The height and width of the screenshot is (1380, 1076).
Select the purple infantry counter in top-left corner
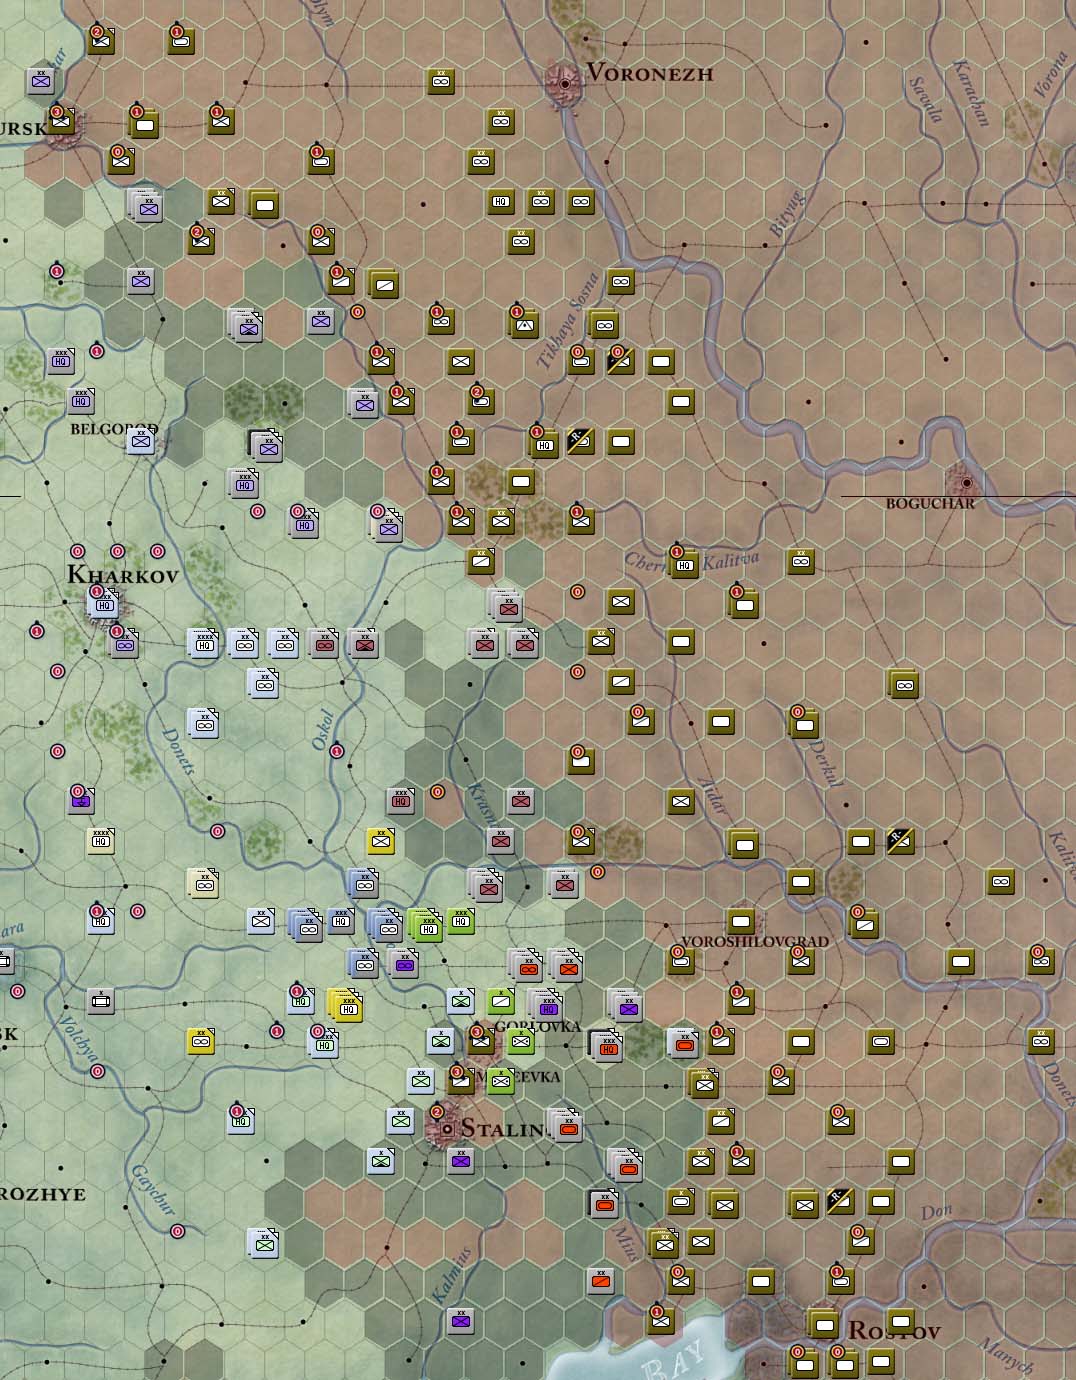(41, 82)
